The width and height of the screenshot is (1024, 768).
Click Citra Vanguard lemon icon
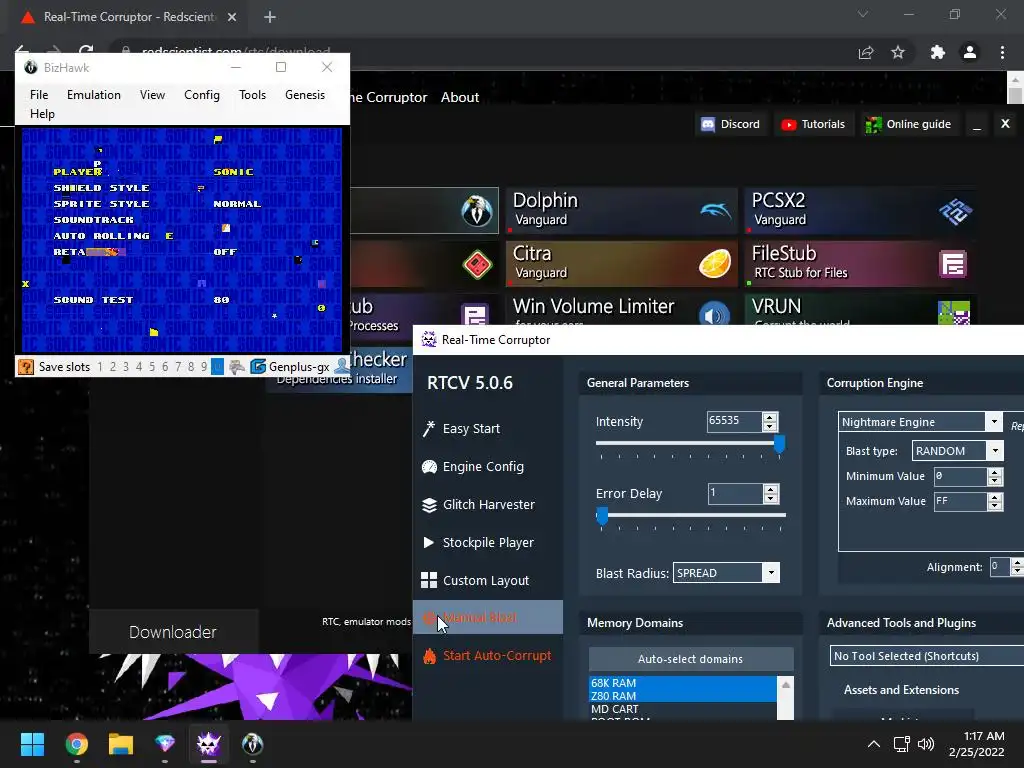714,264
